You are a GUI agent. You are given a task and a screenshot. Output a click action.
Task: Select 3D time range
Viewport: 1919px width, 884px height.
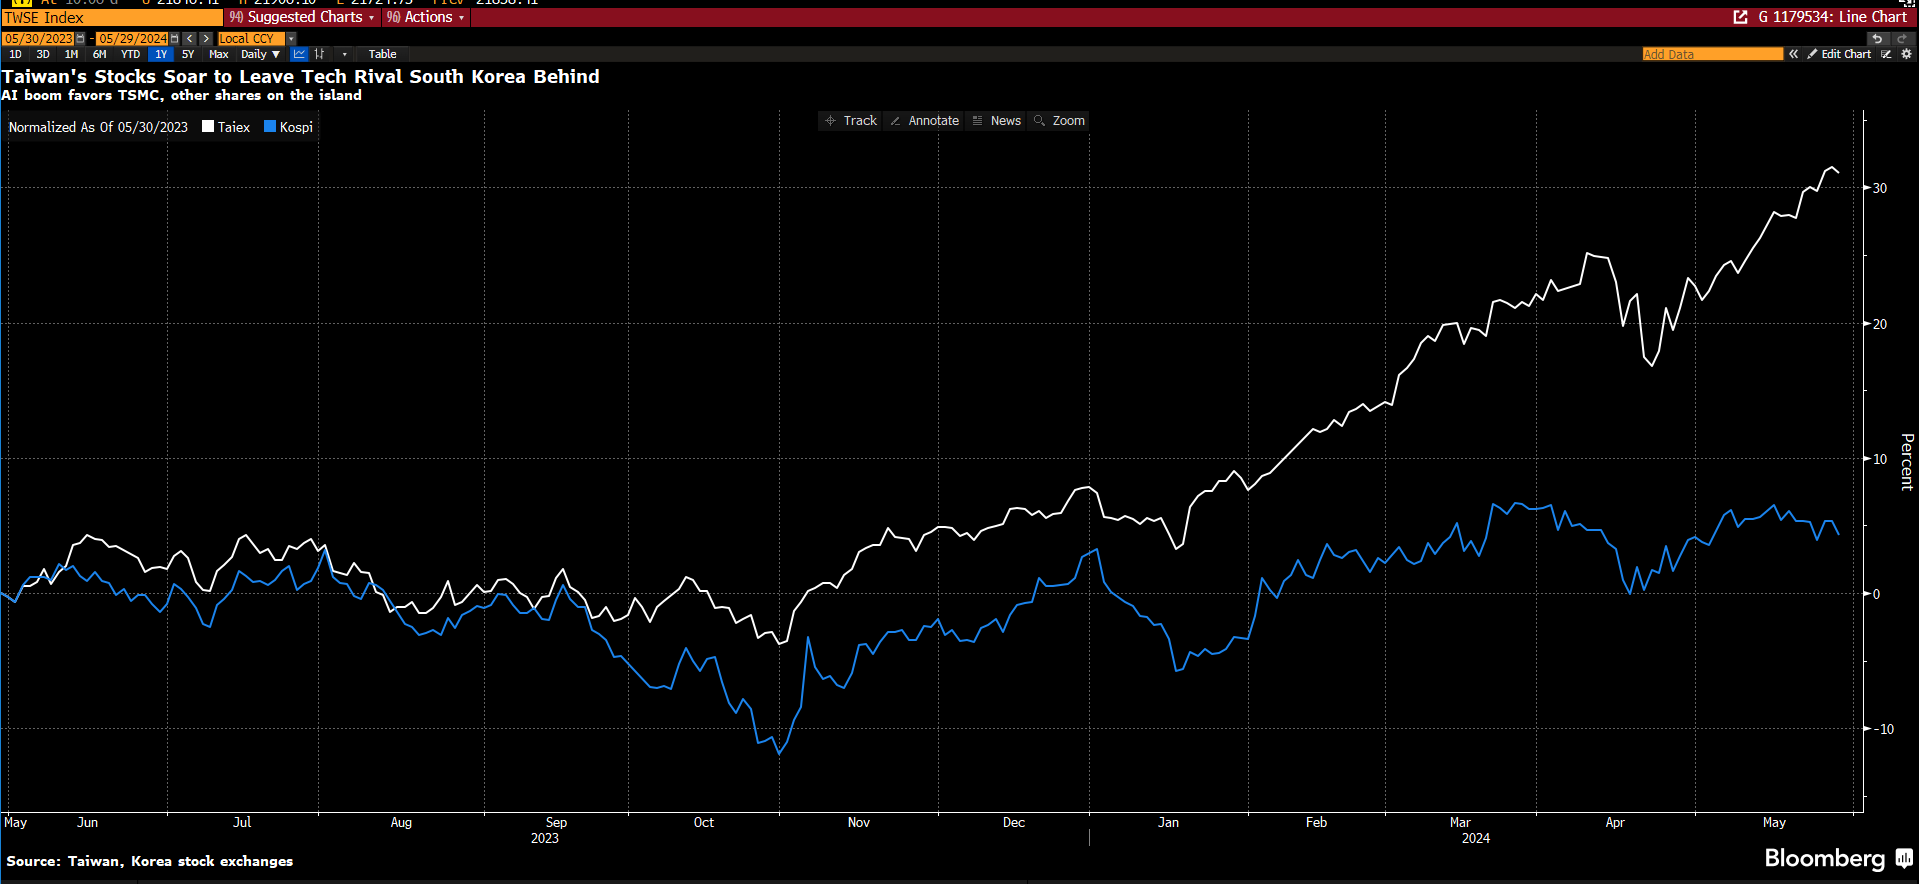tap(43, 54)
